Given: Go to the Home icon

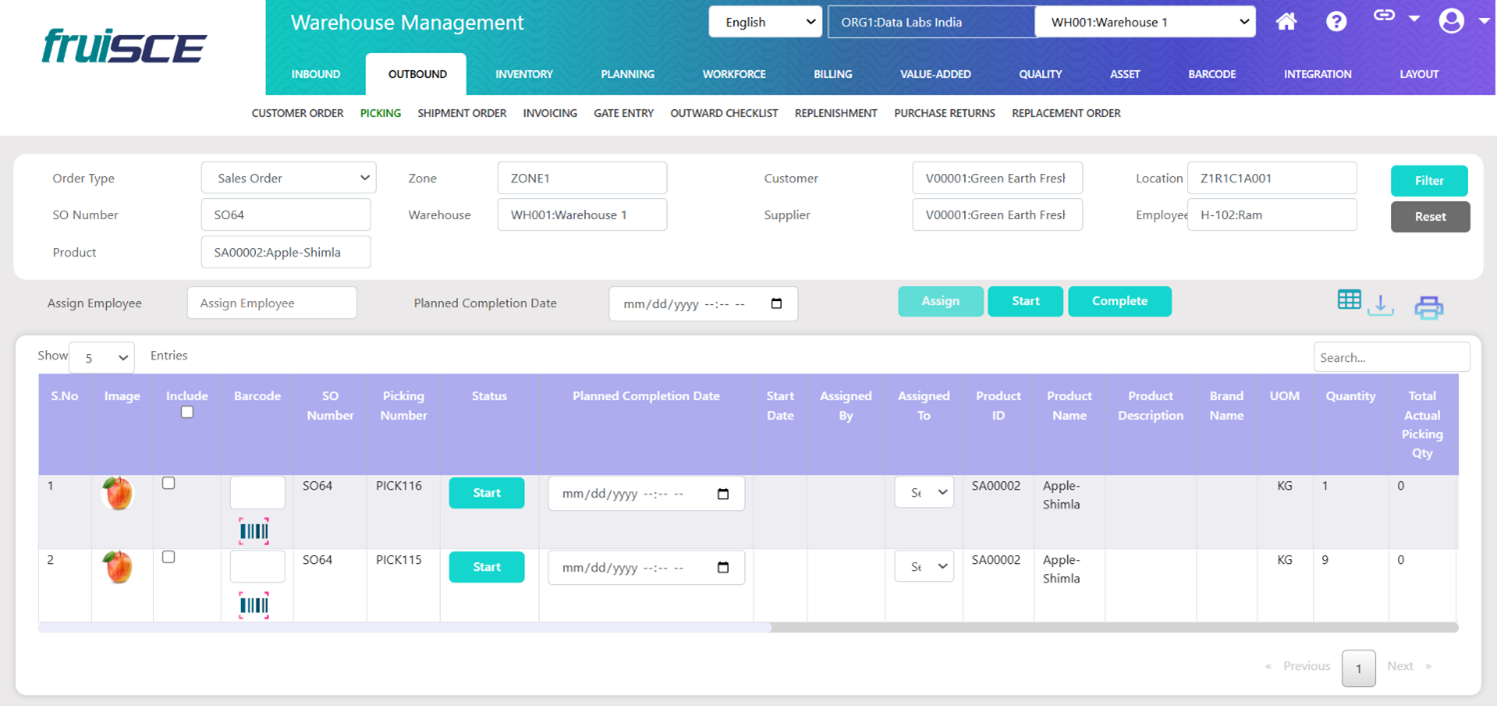Looking at the screenshot, I should [1286, 22].
